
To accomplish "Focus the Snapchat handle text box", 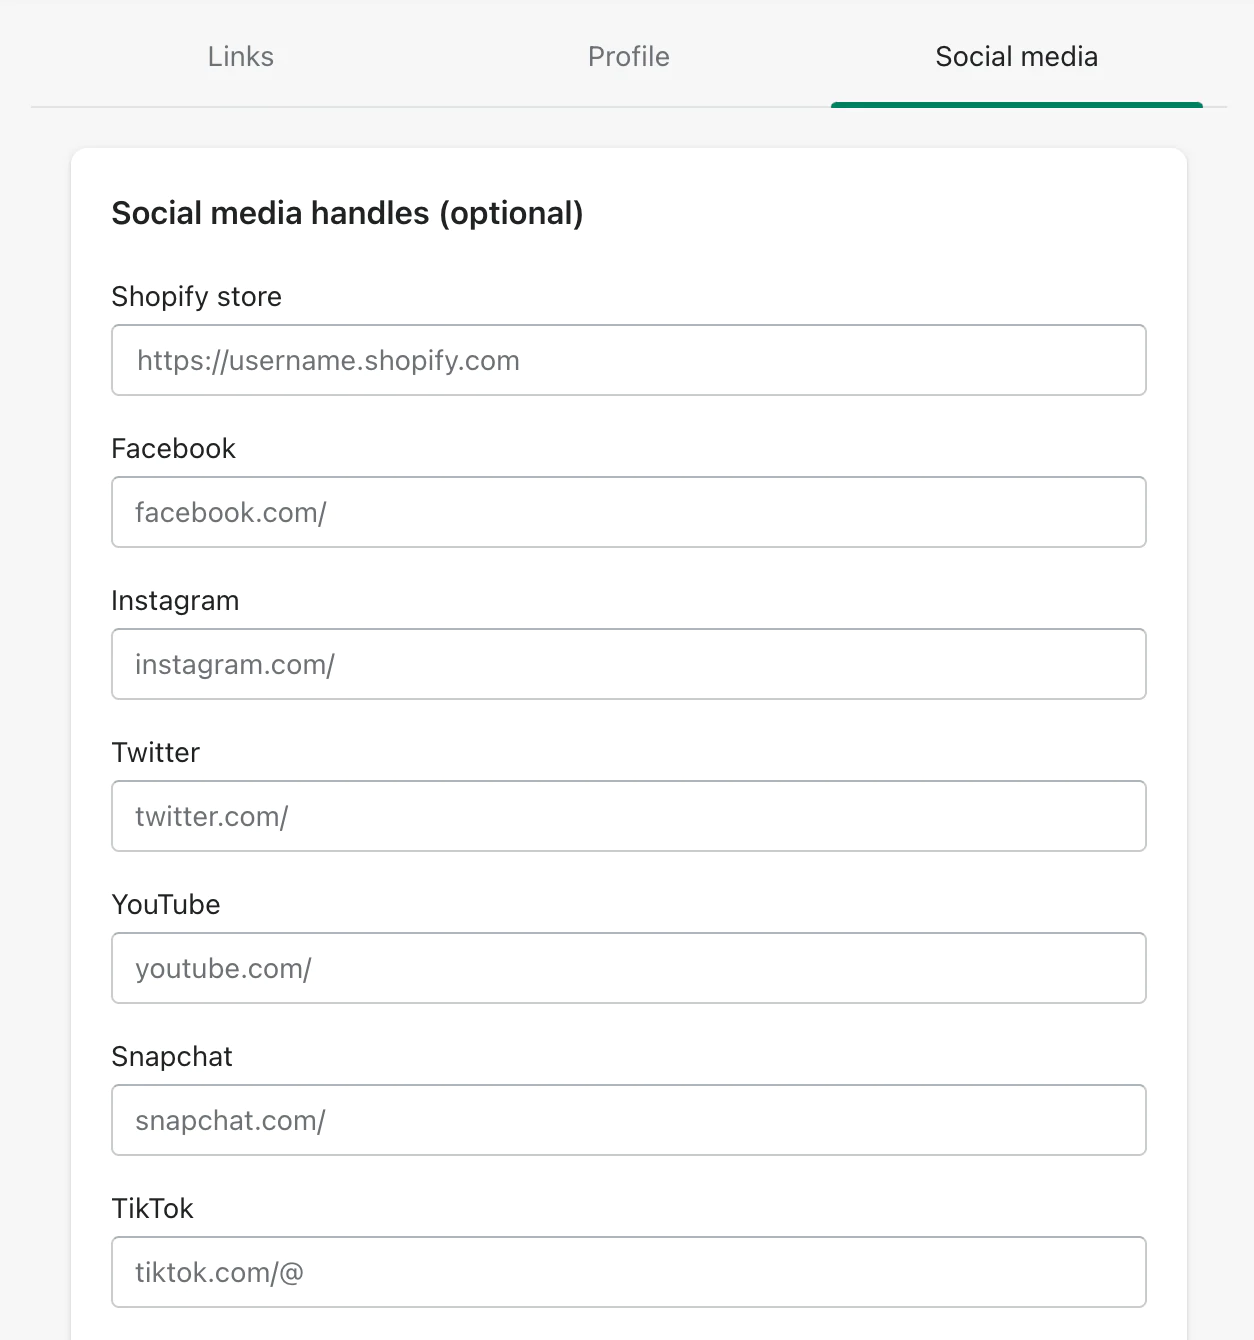I will point(628,1120).
